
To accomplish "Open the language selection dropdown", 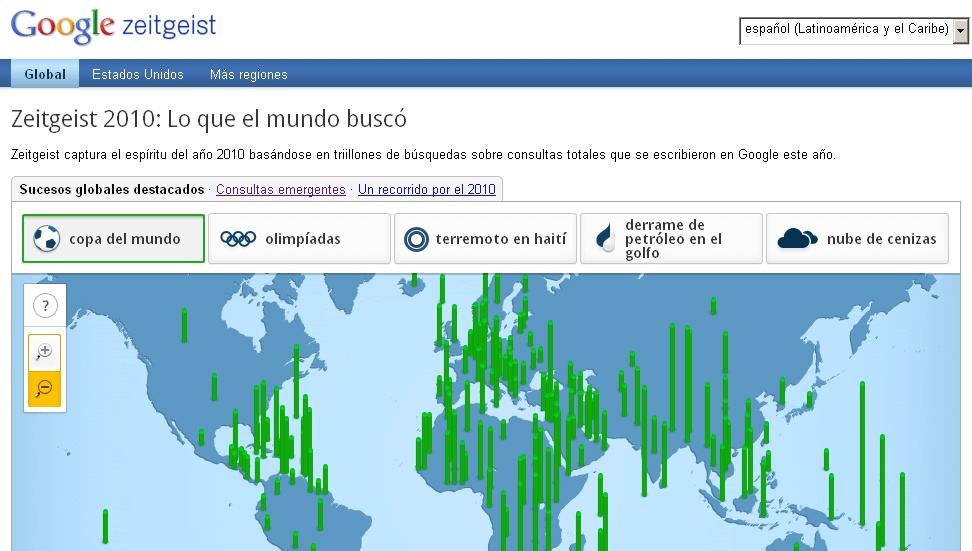I will coord(846,30).
